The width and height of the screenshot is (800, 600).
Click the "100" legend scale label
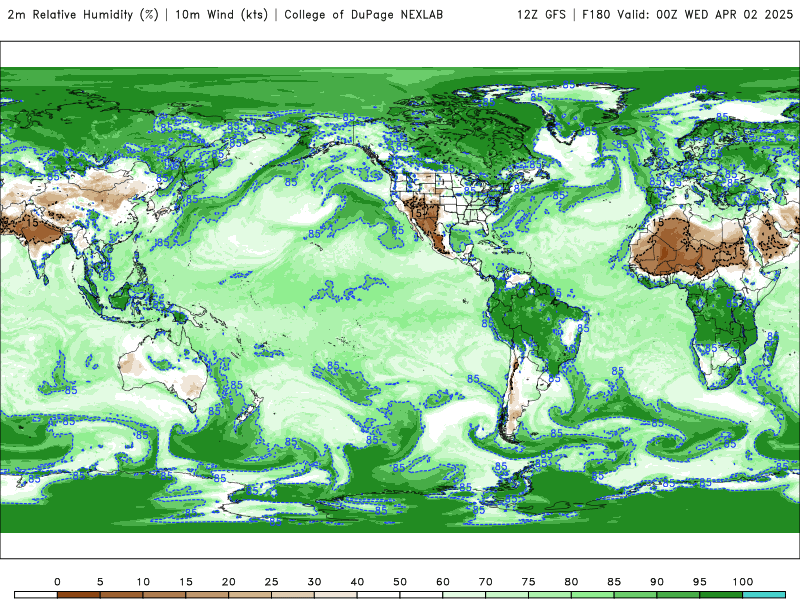pyautogui.click(x=743, y=582)
